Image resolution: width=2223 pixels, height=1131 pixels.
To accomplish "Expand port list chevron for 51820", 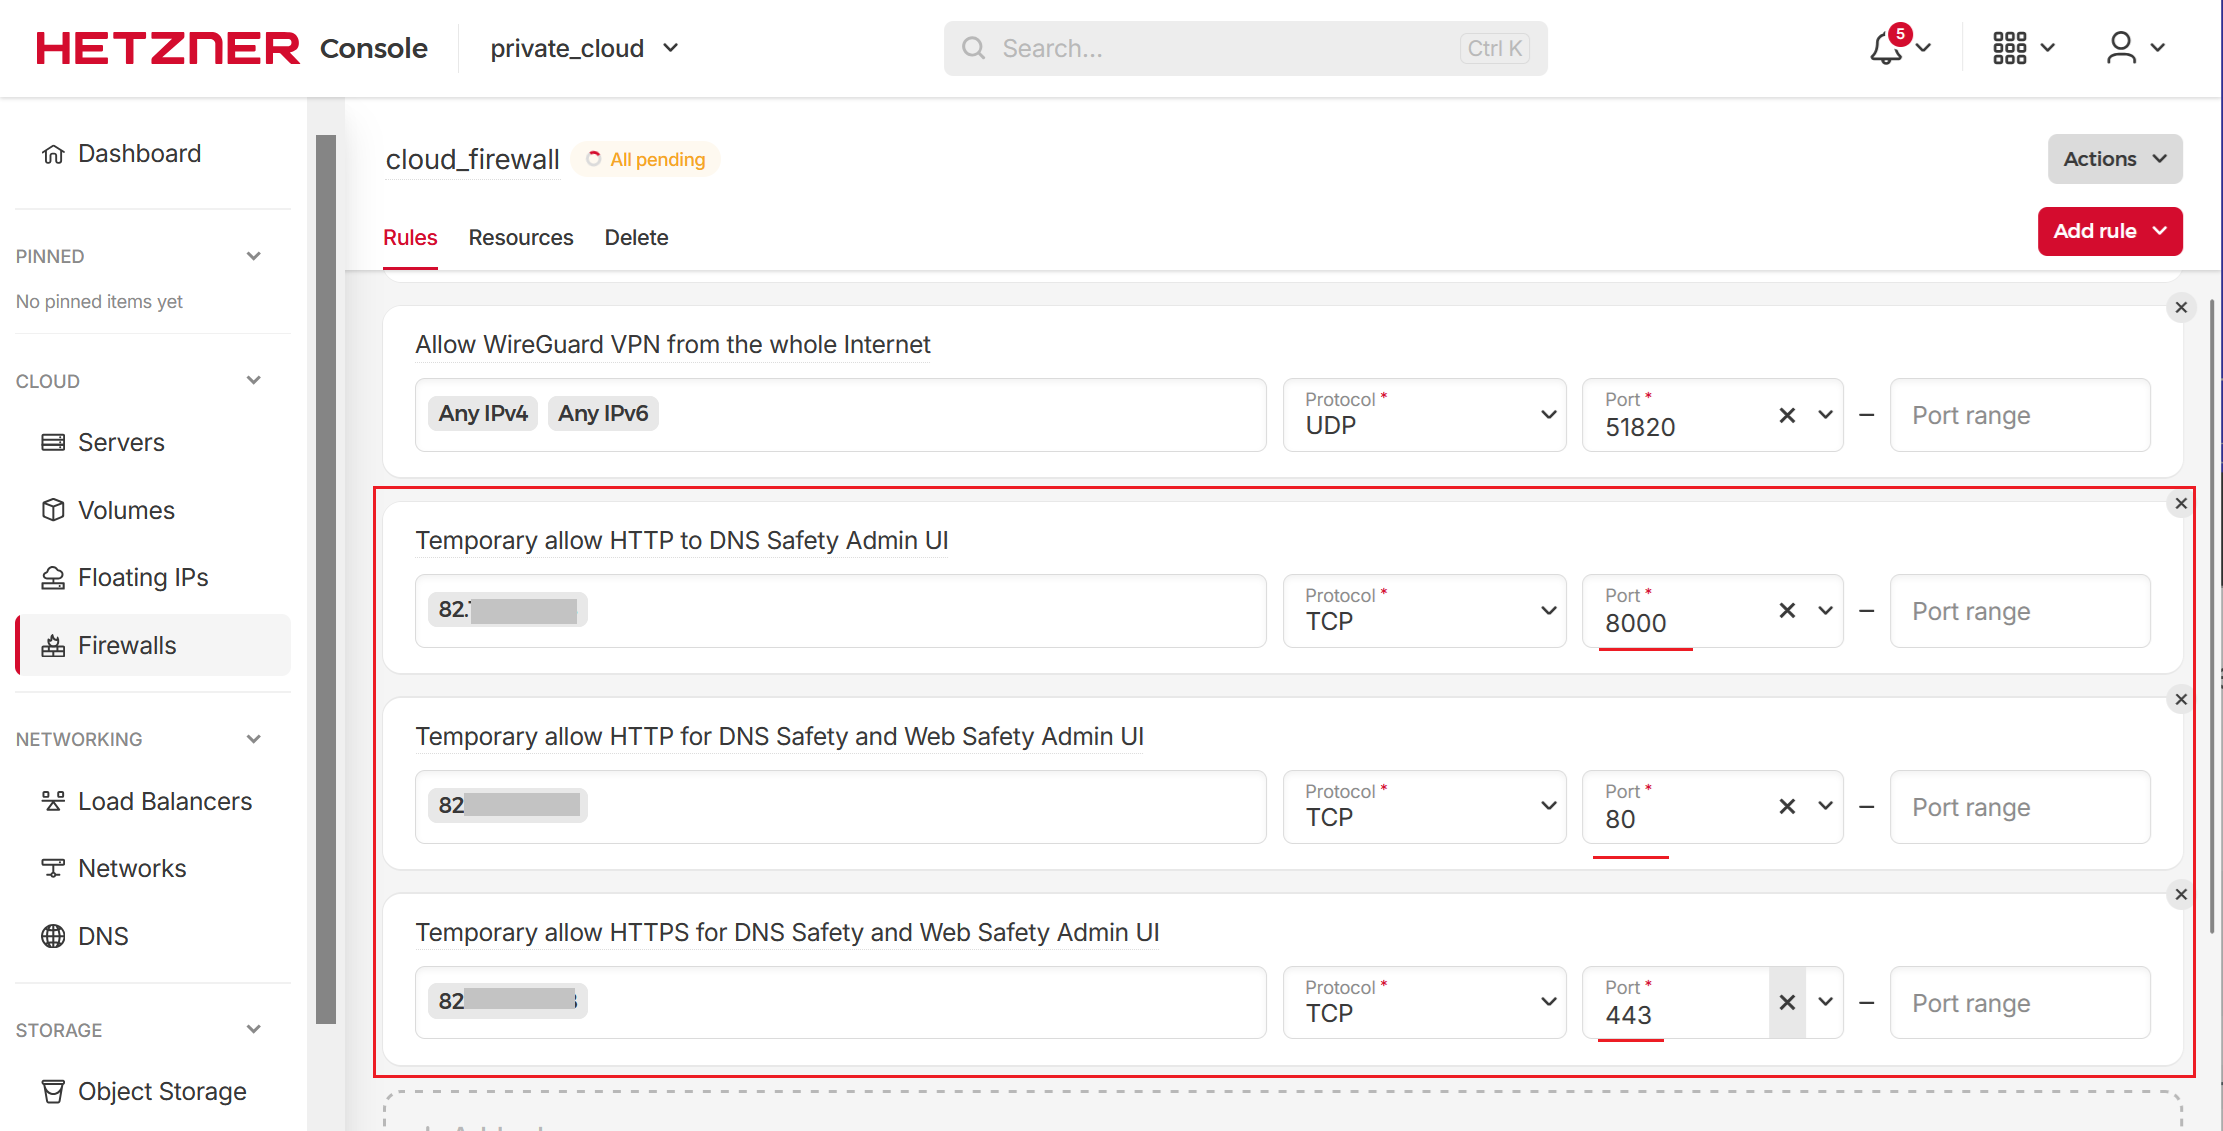I will coord(1825,415).
